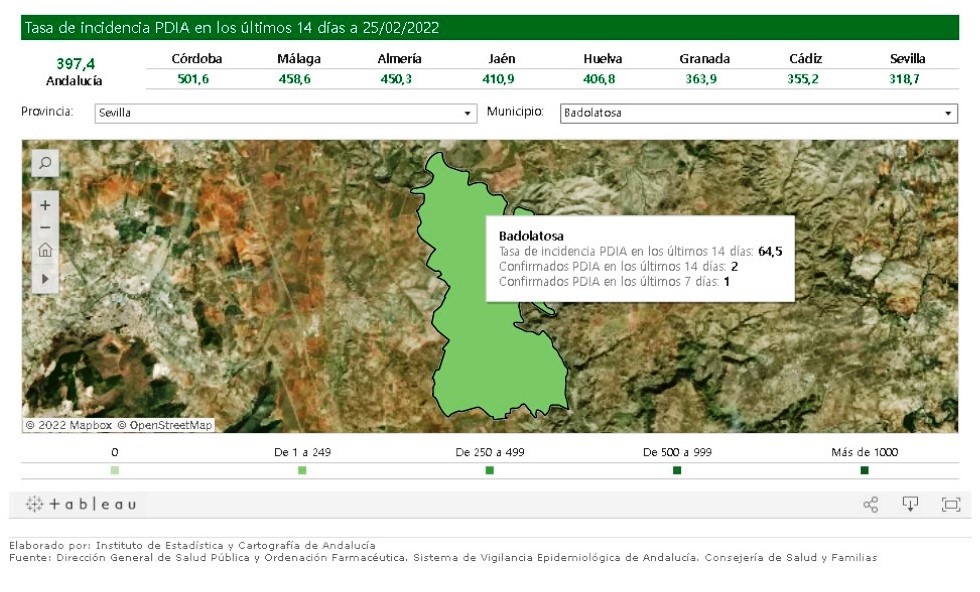Screen dimensions: 980x592
Task: Click the map search magnifier icon
Action: (45, 163)
